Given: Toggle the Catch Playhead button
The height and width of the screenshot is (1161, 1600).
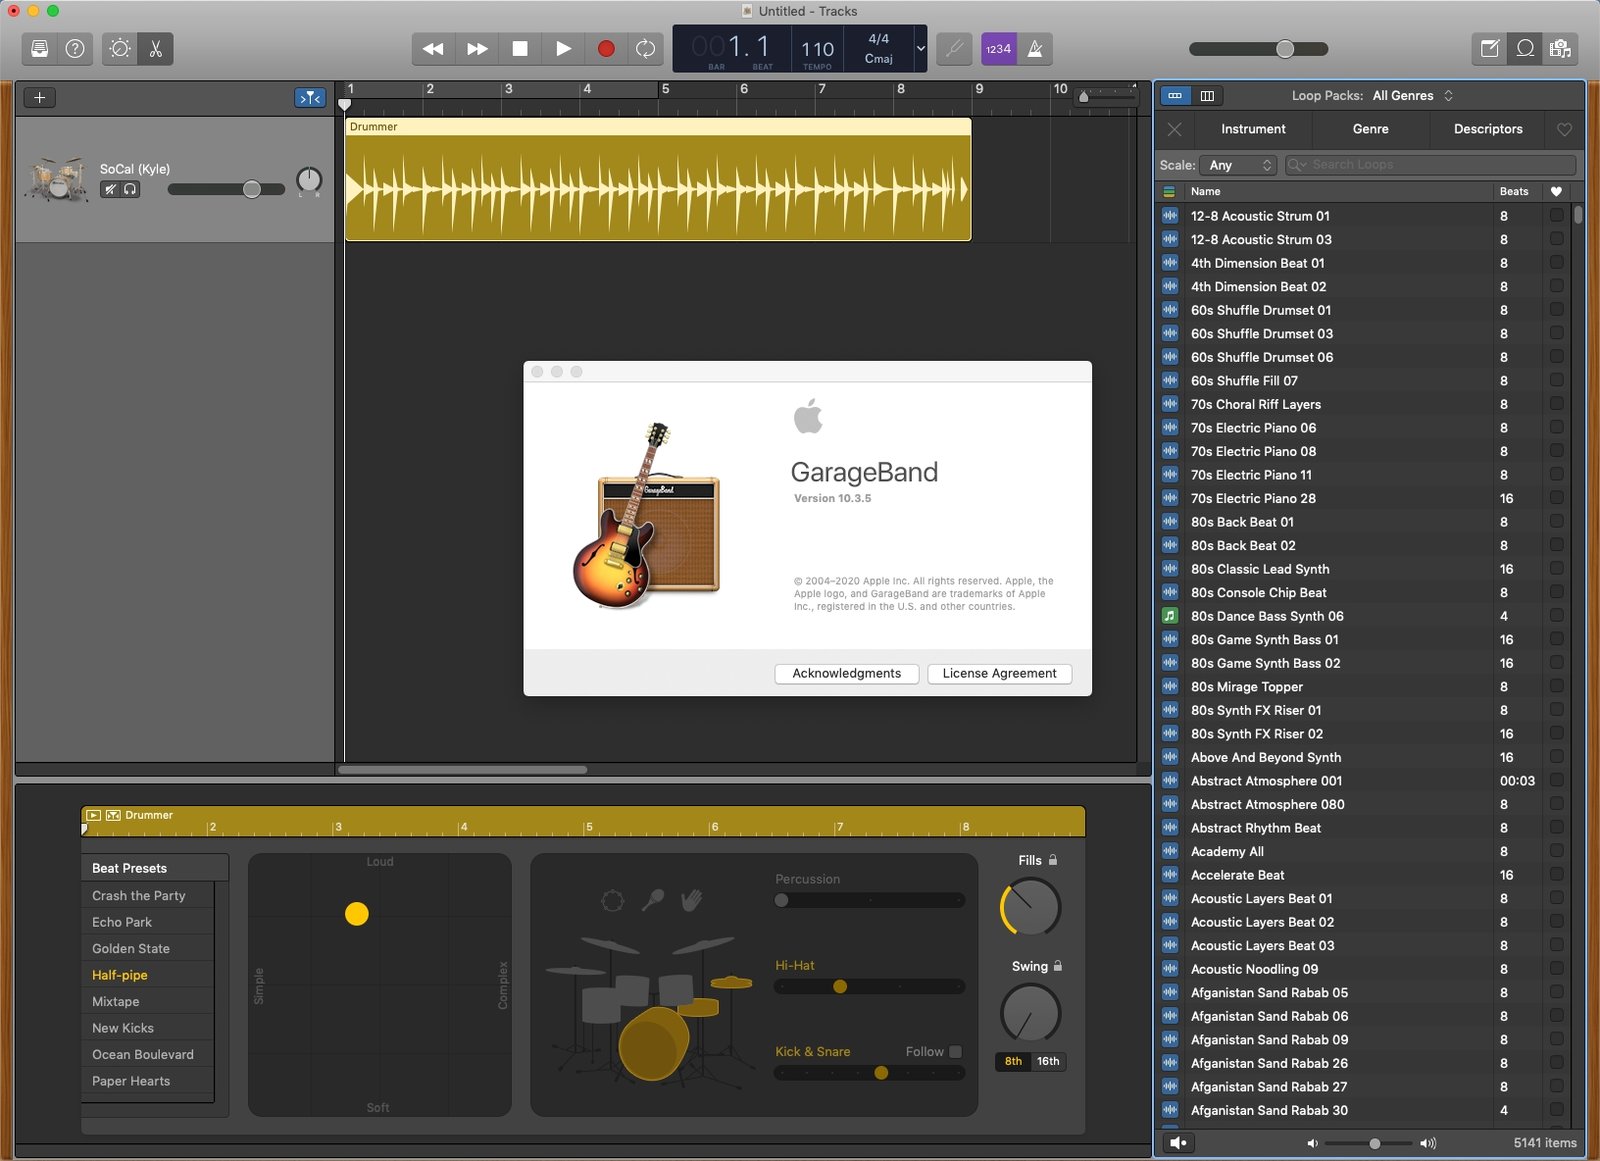Looking at the screenshot, I should (310, 97).
